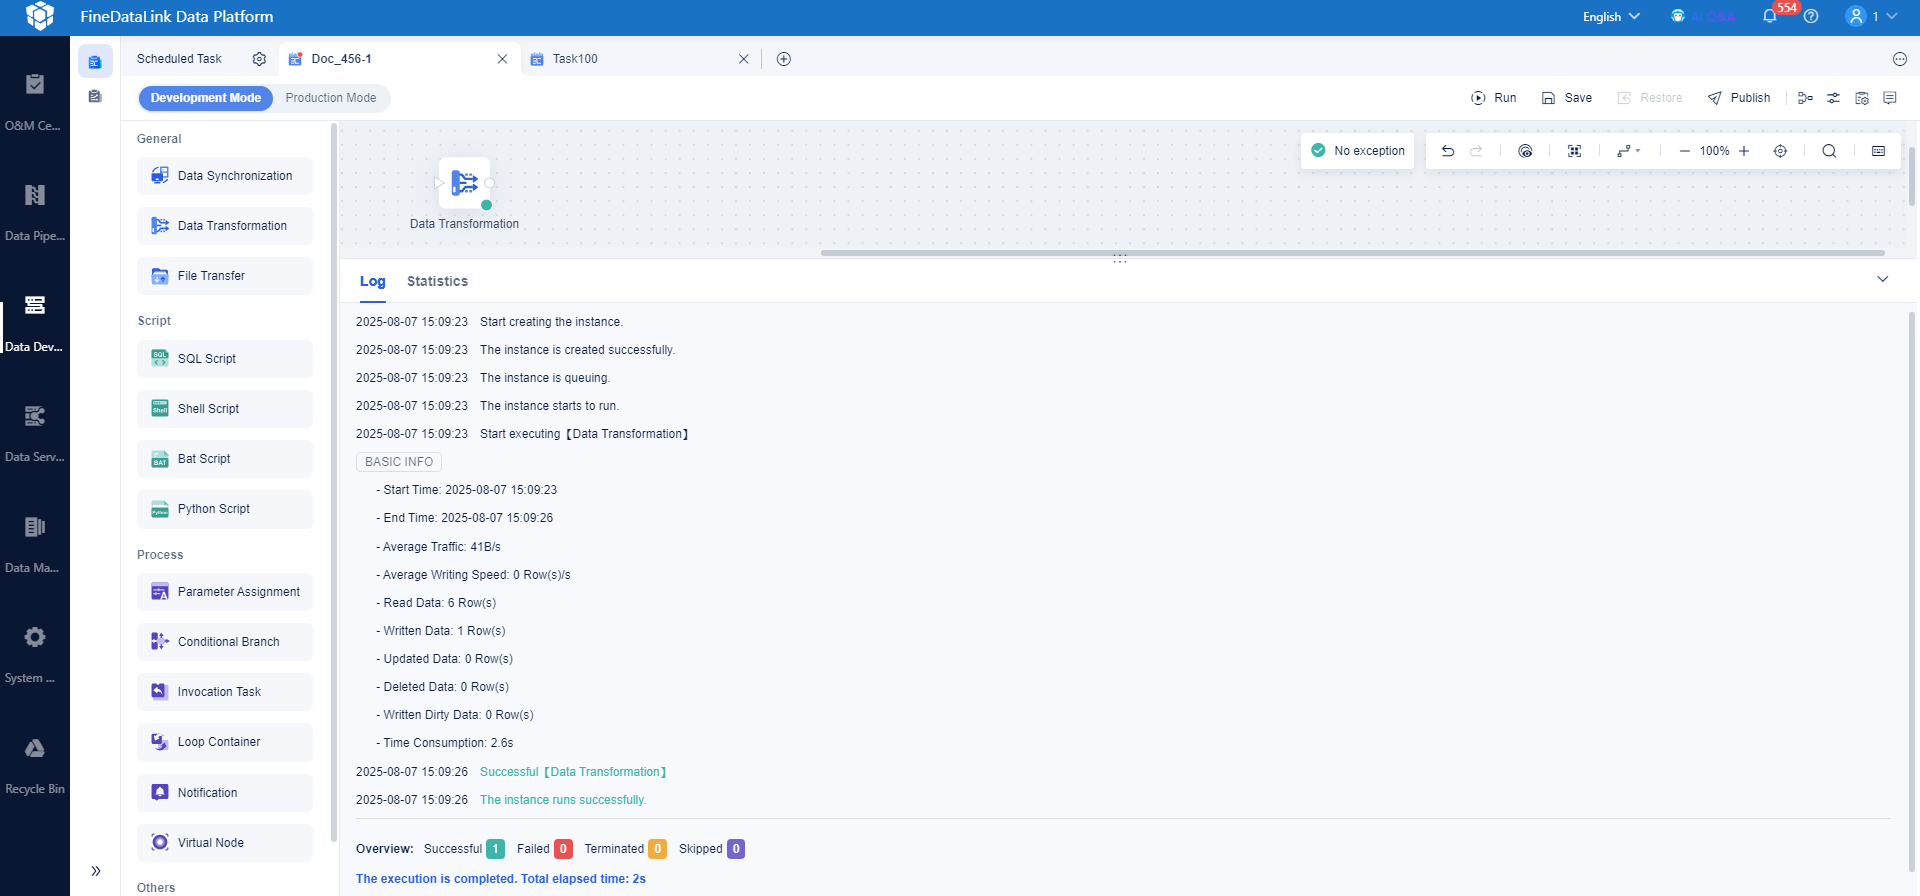
Task: Zoom in the canvas with plus
Action: click(1744, 151)
